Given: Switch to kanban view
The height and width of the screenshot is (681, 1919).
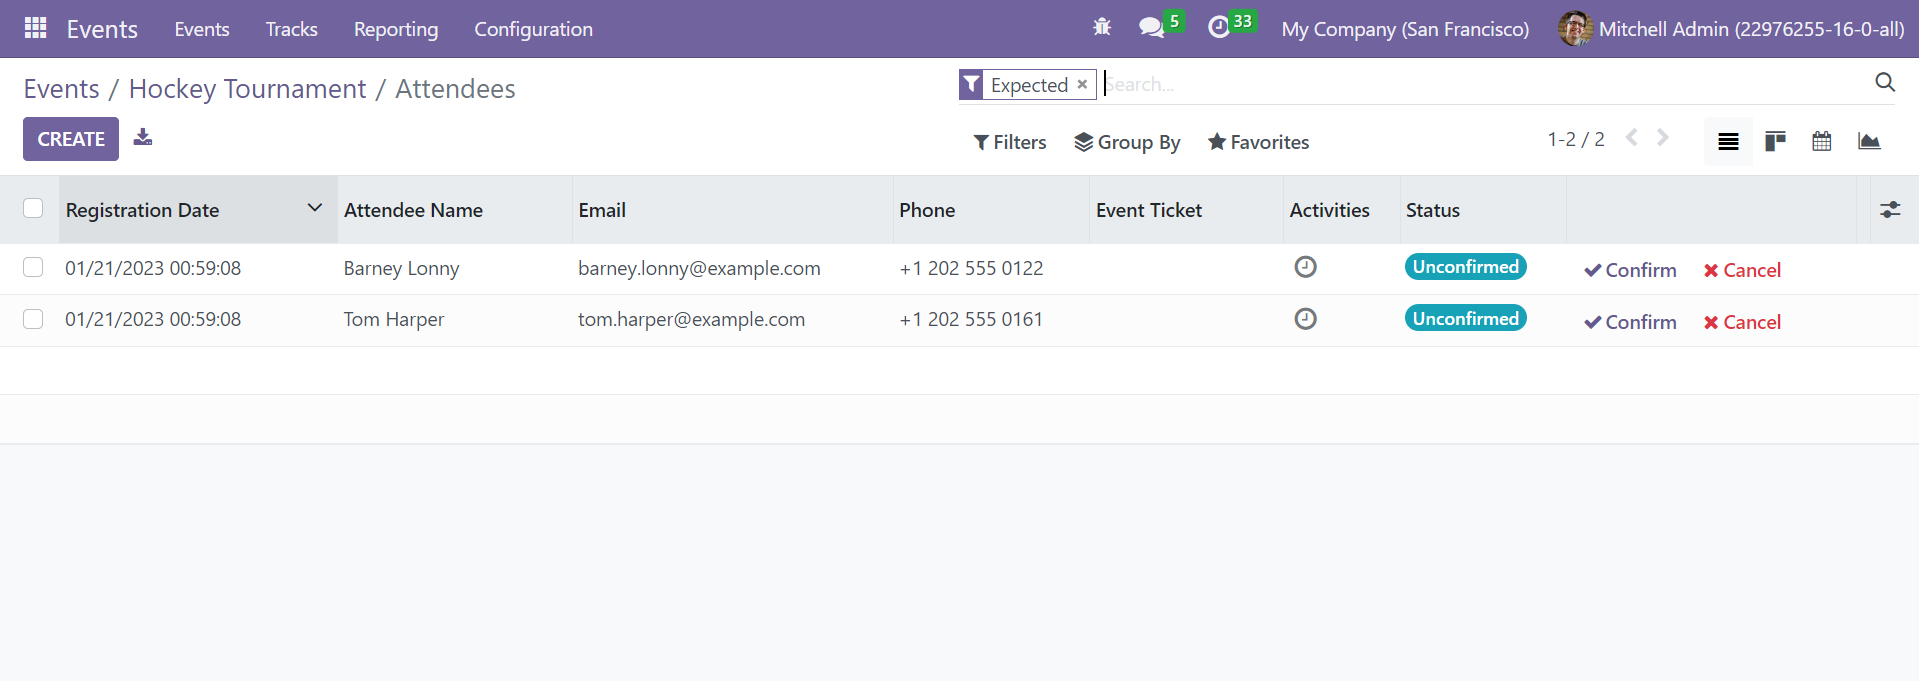Looking at the screenshot, I should 1775,141.
